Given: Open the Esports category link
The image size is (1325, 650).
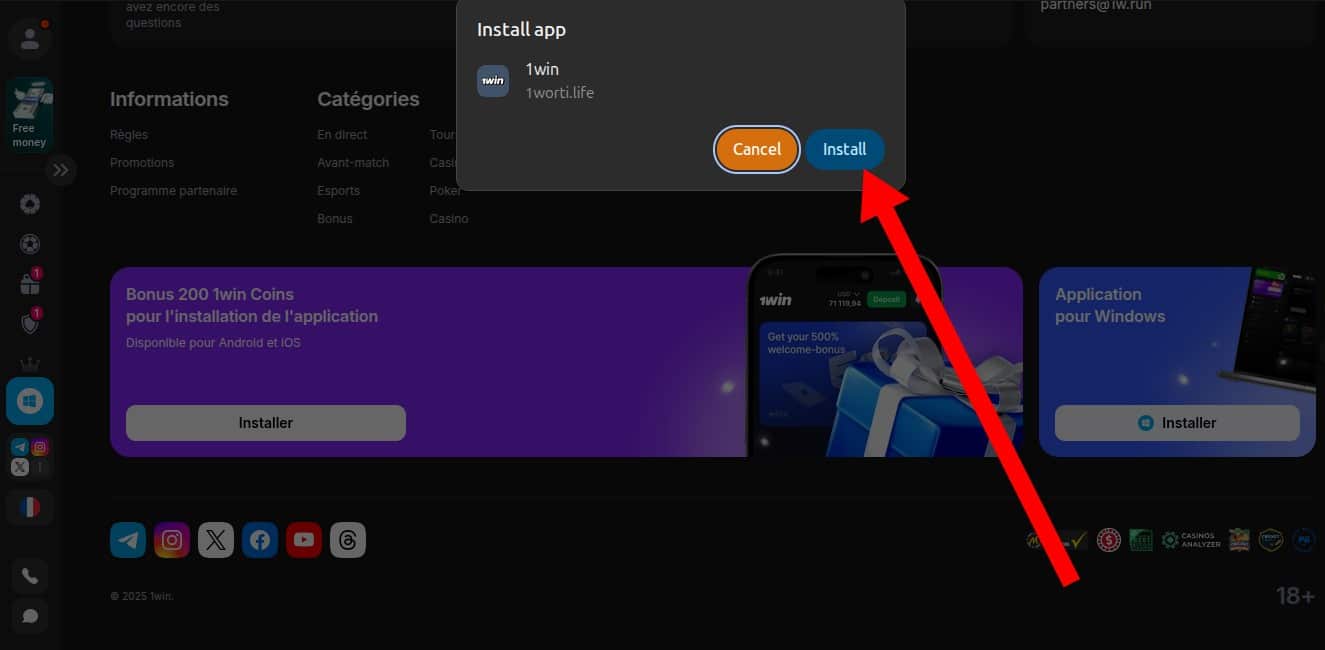Looking at the screenshot, I should [x=338, y=190].
